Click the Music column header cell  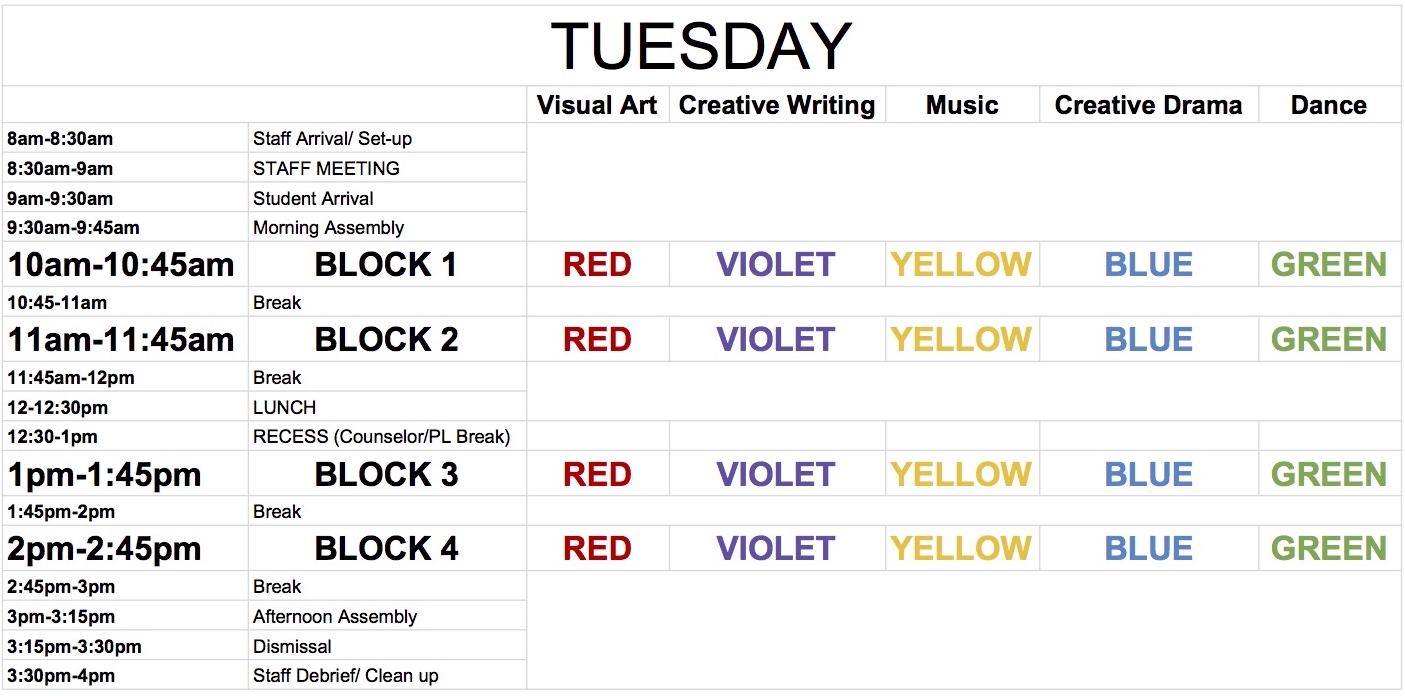[x=962, y=105]
